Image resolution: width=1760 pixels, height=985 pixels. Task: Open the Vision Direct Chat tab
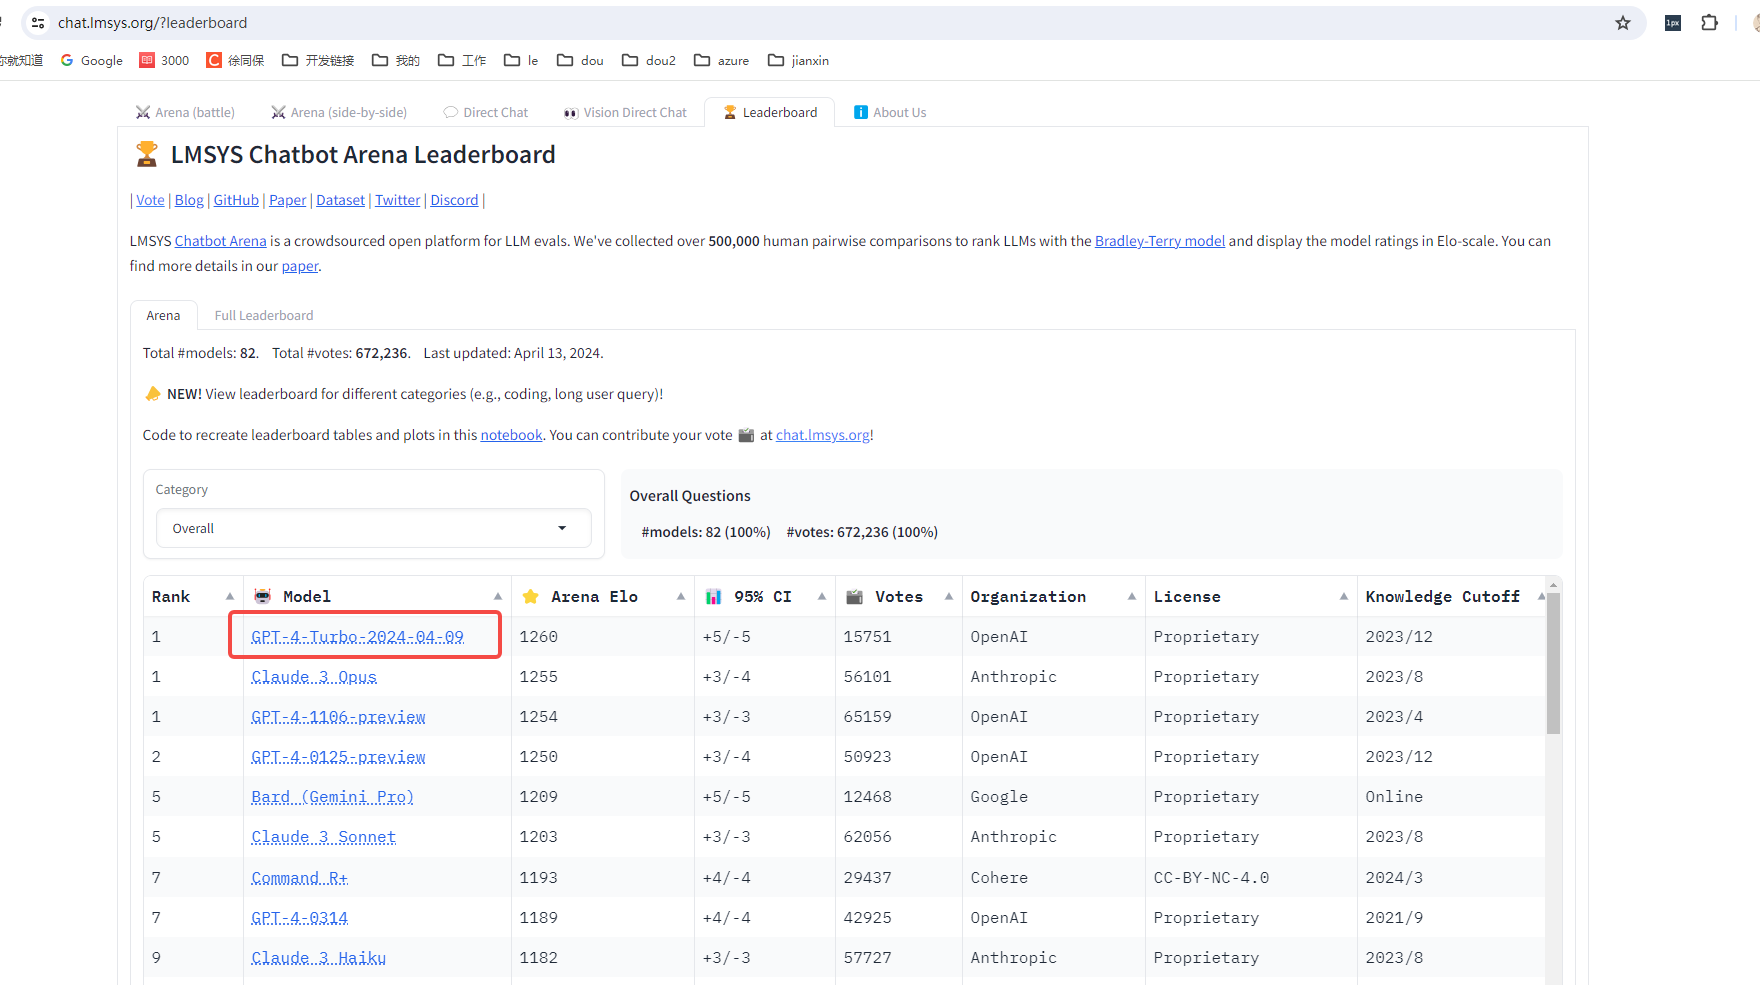[625, 112]
